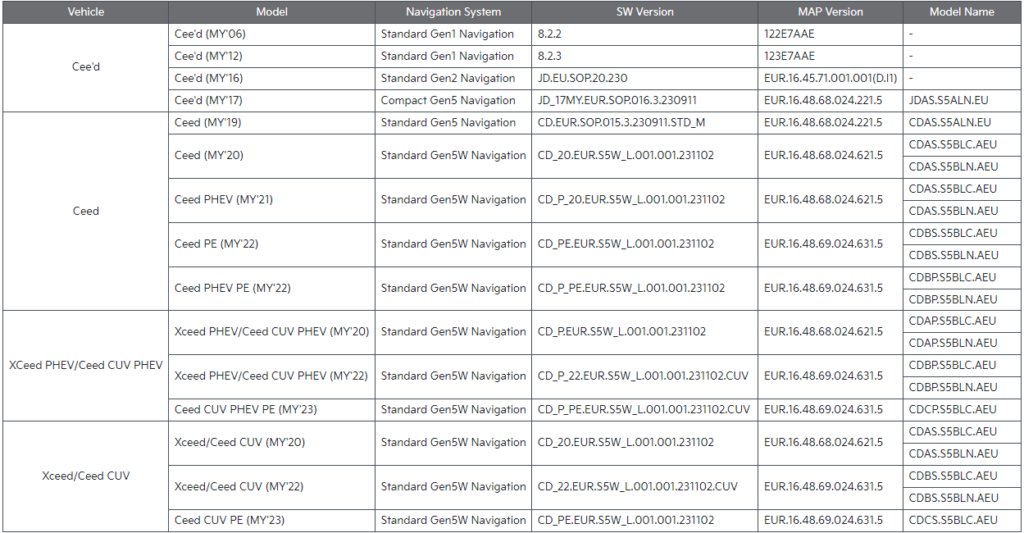Select MAP version in Ceed PHEV (MY'21) row
The image size is (1024, 533).
830,200
